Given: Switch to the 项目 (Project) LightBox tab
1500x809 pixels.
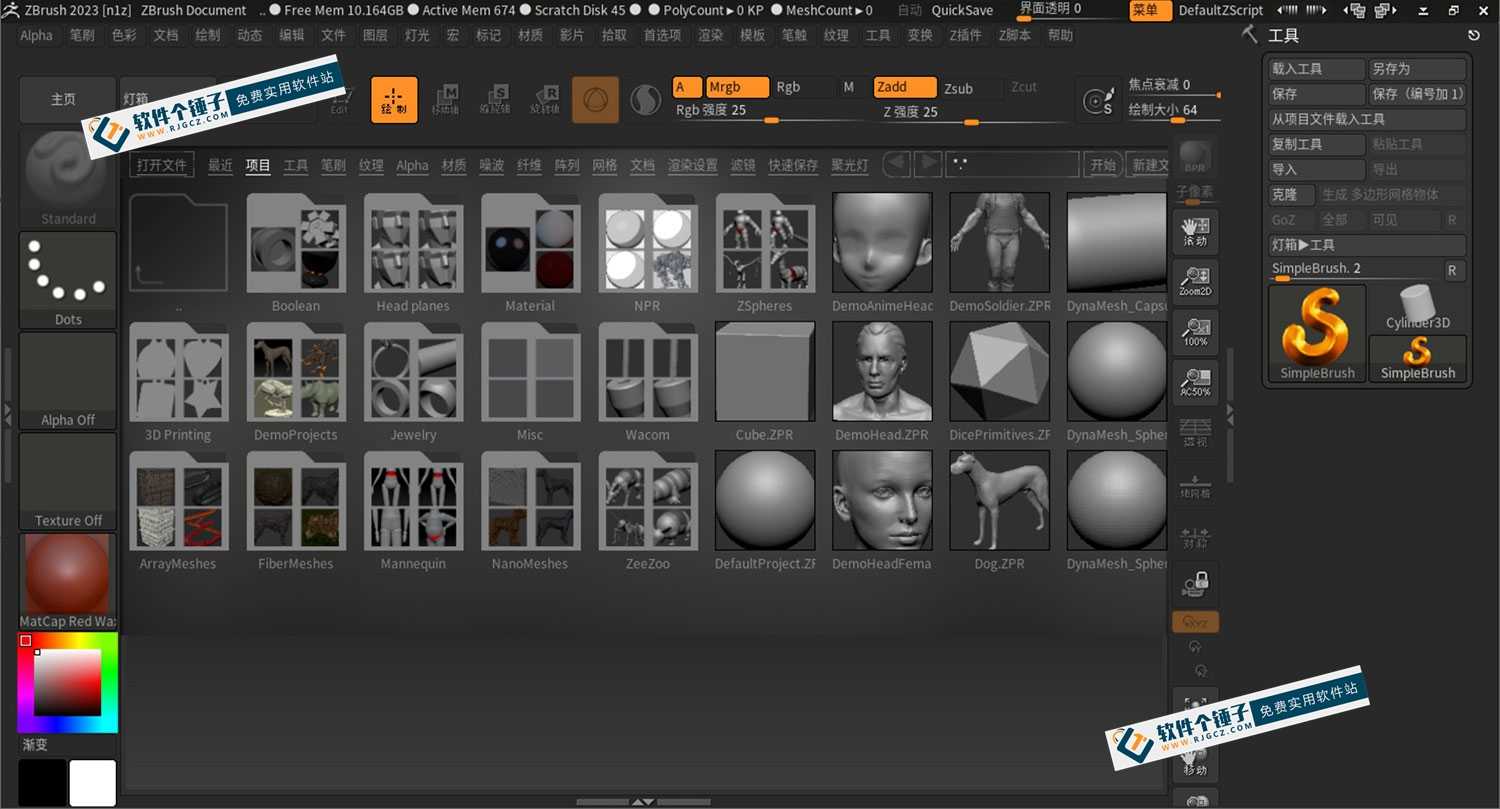Looking at the screenshot, I should pos(258,166).
